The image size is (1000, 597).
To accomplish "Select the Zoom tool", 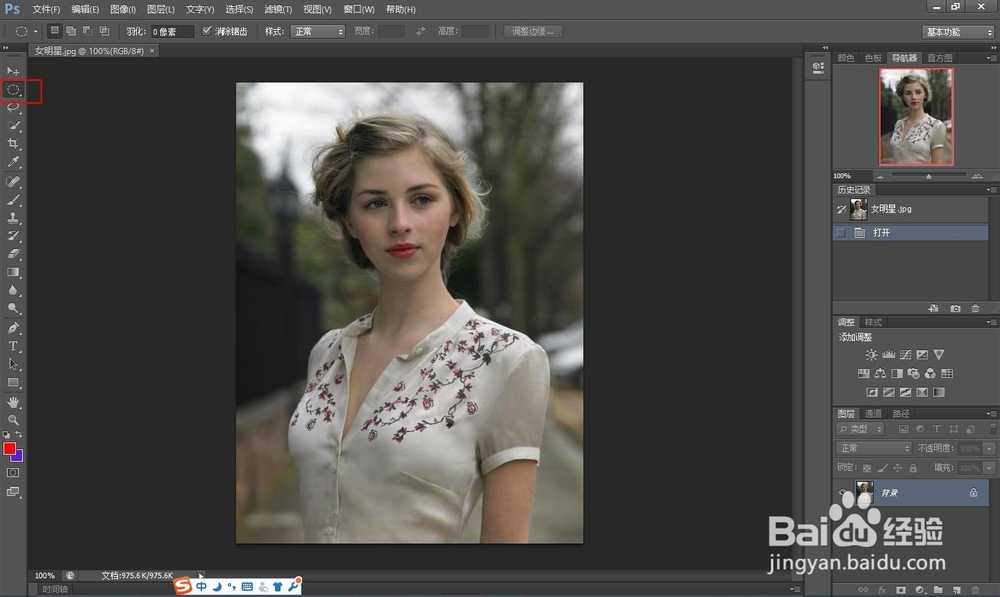I will (13, 420).
